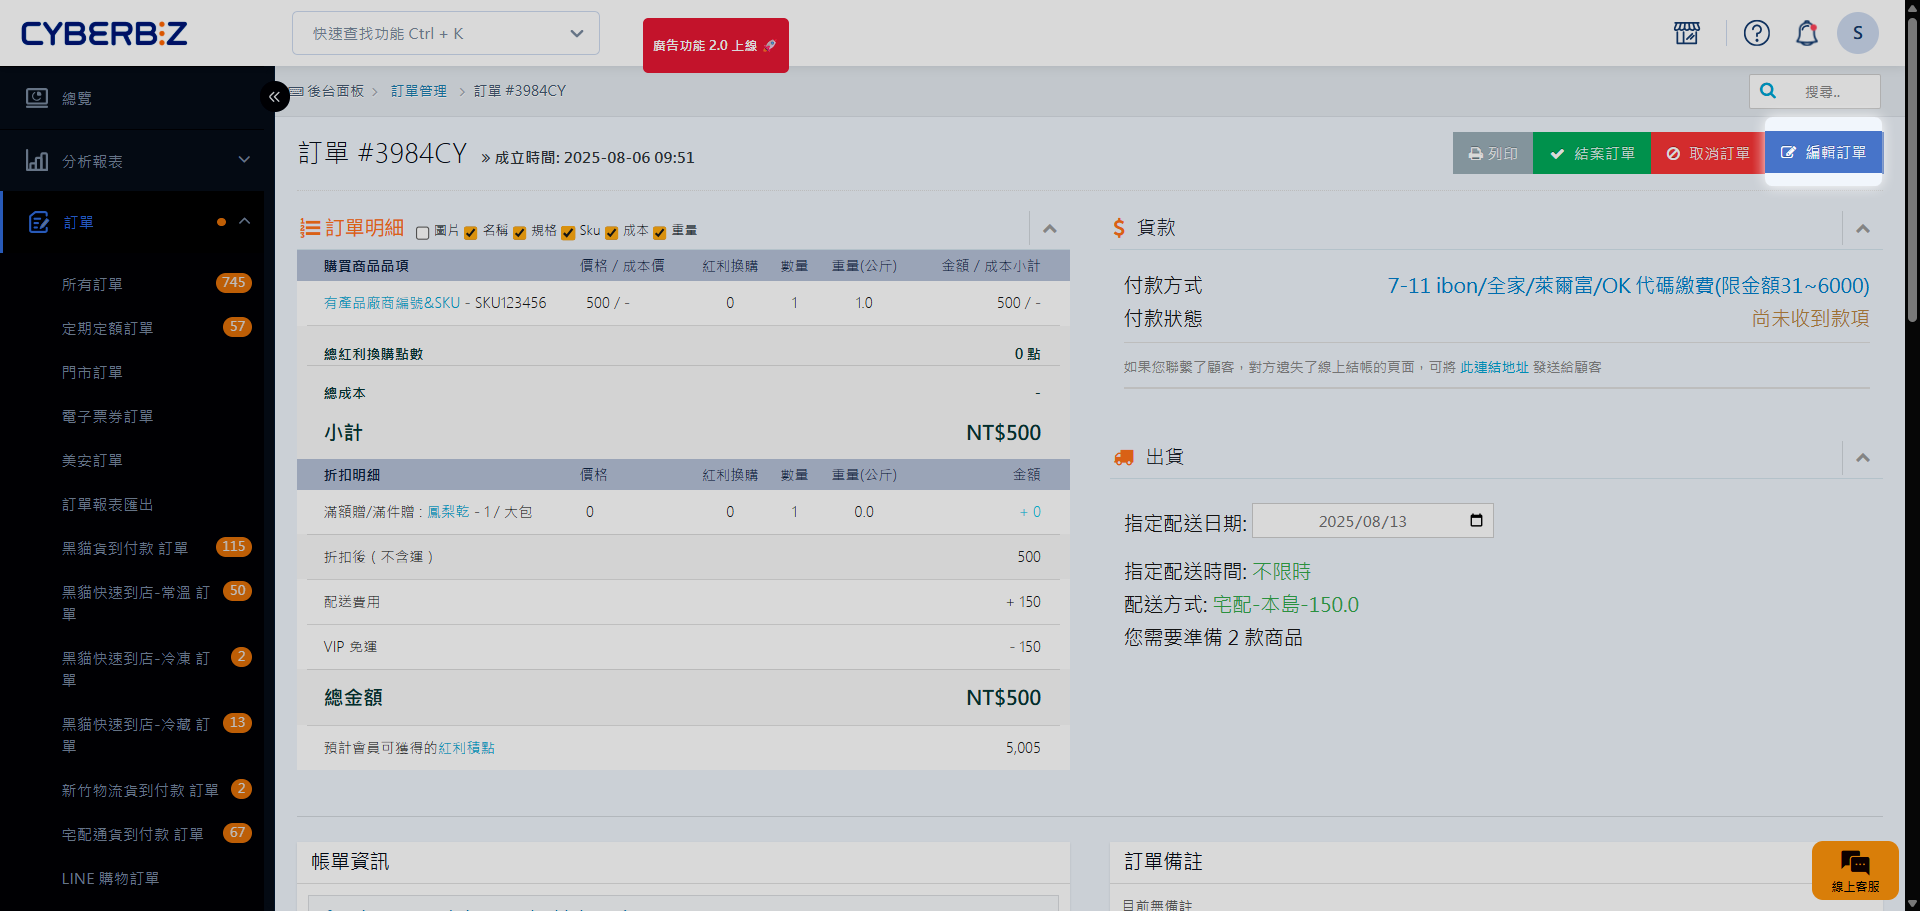Click the 總覽 dashboard icon
The image size is (1920, 911).
(x=37, y=98)
